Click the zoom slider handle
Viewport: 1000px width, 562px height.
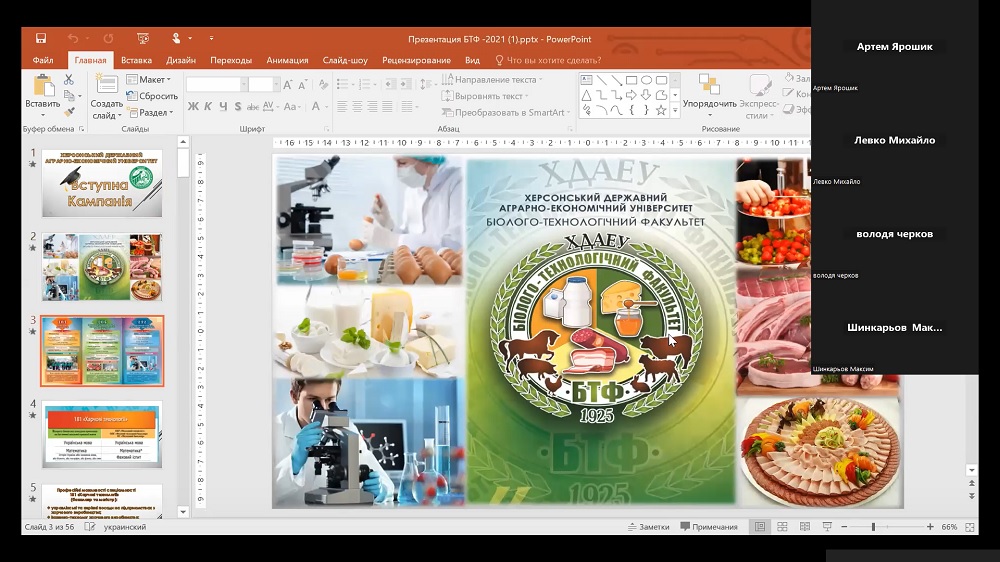coord(873,527)
